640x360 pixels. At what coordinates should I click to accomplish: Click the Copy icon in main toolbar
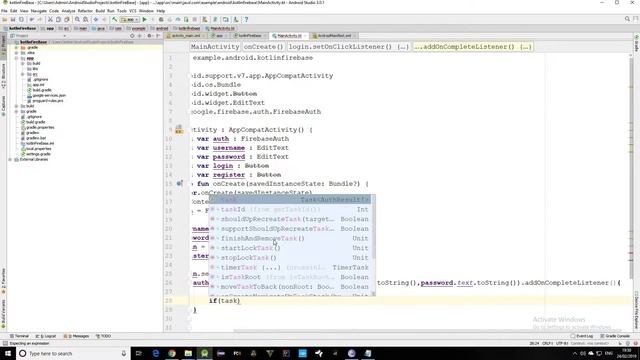click(x=58, y=20)
